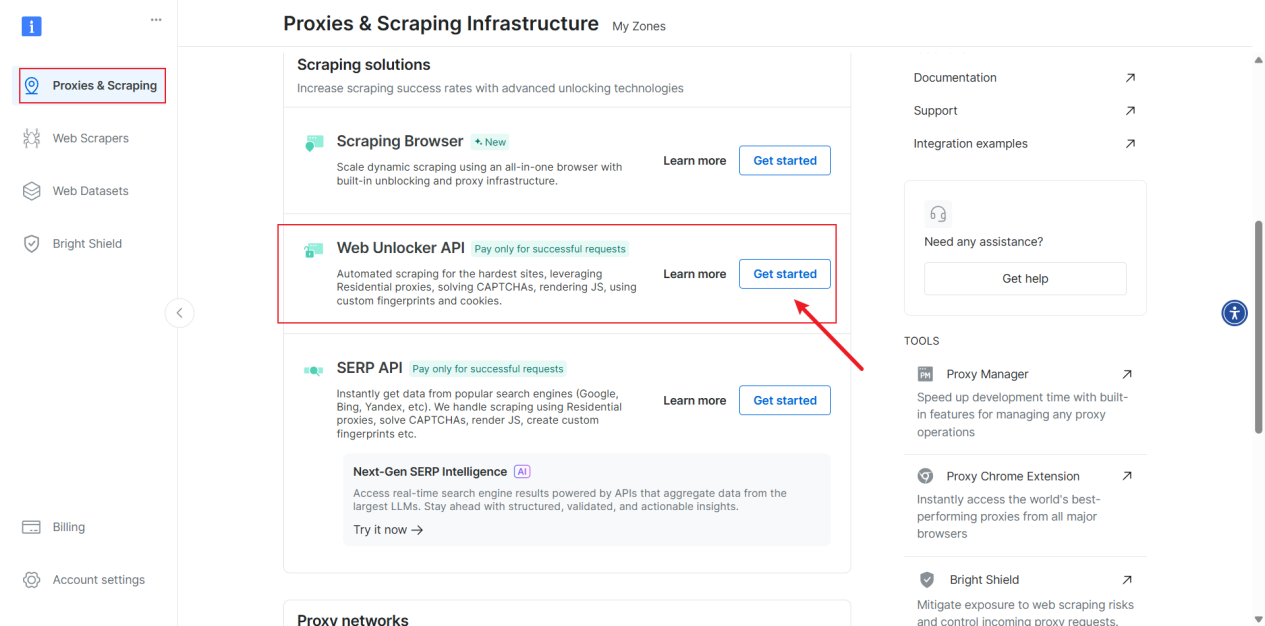Click the scrollbar down arrow
1265x626 pixels.
click(x=1258, y=618)
